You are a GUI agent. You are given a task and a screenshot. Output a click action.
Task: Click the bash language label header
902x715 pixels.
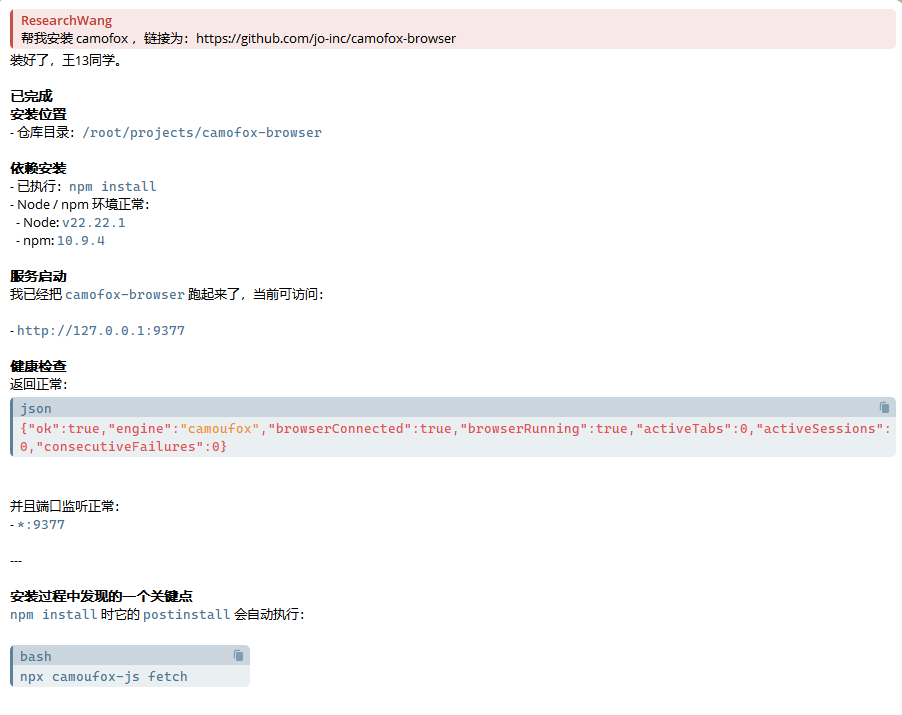[x=36, y=656]
